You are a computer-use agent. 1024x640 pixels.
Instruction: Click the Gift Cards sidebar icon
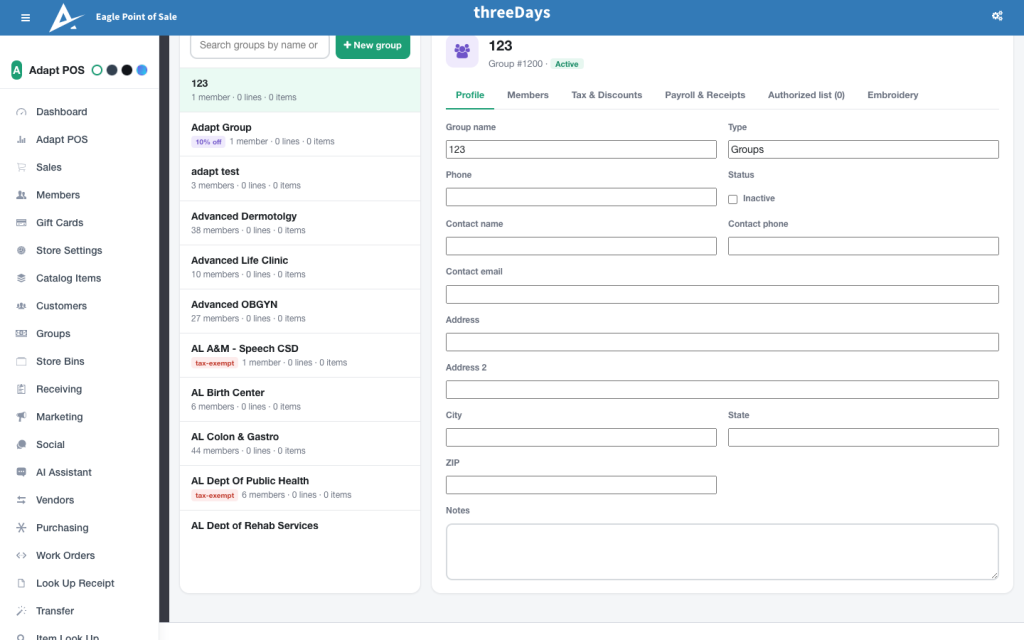point(21,223)
